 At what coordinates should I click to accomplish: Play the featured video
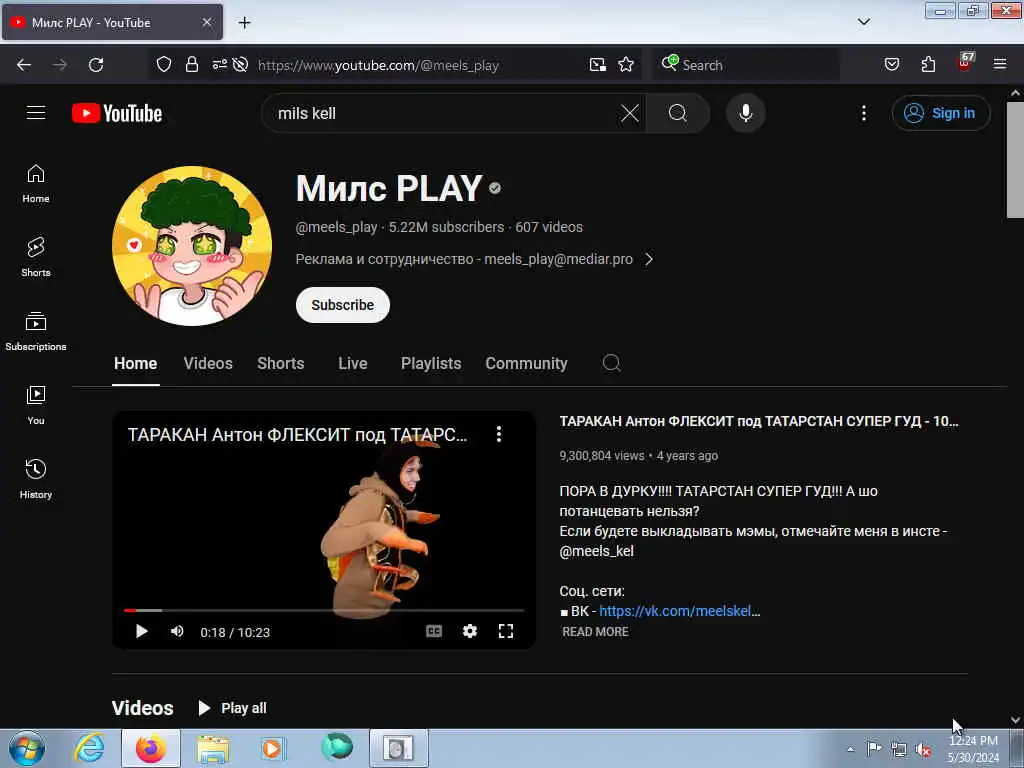[141, 631]
